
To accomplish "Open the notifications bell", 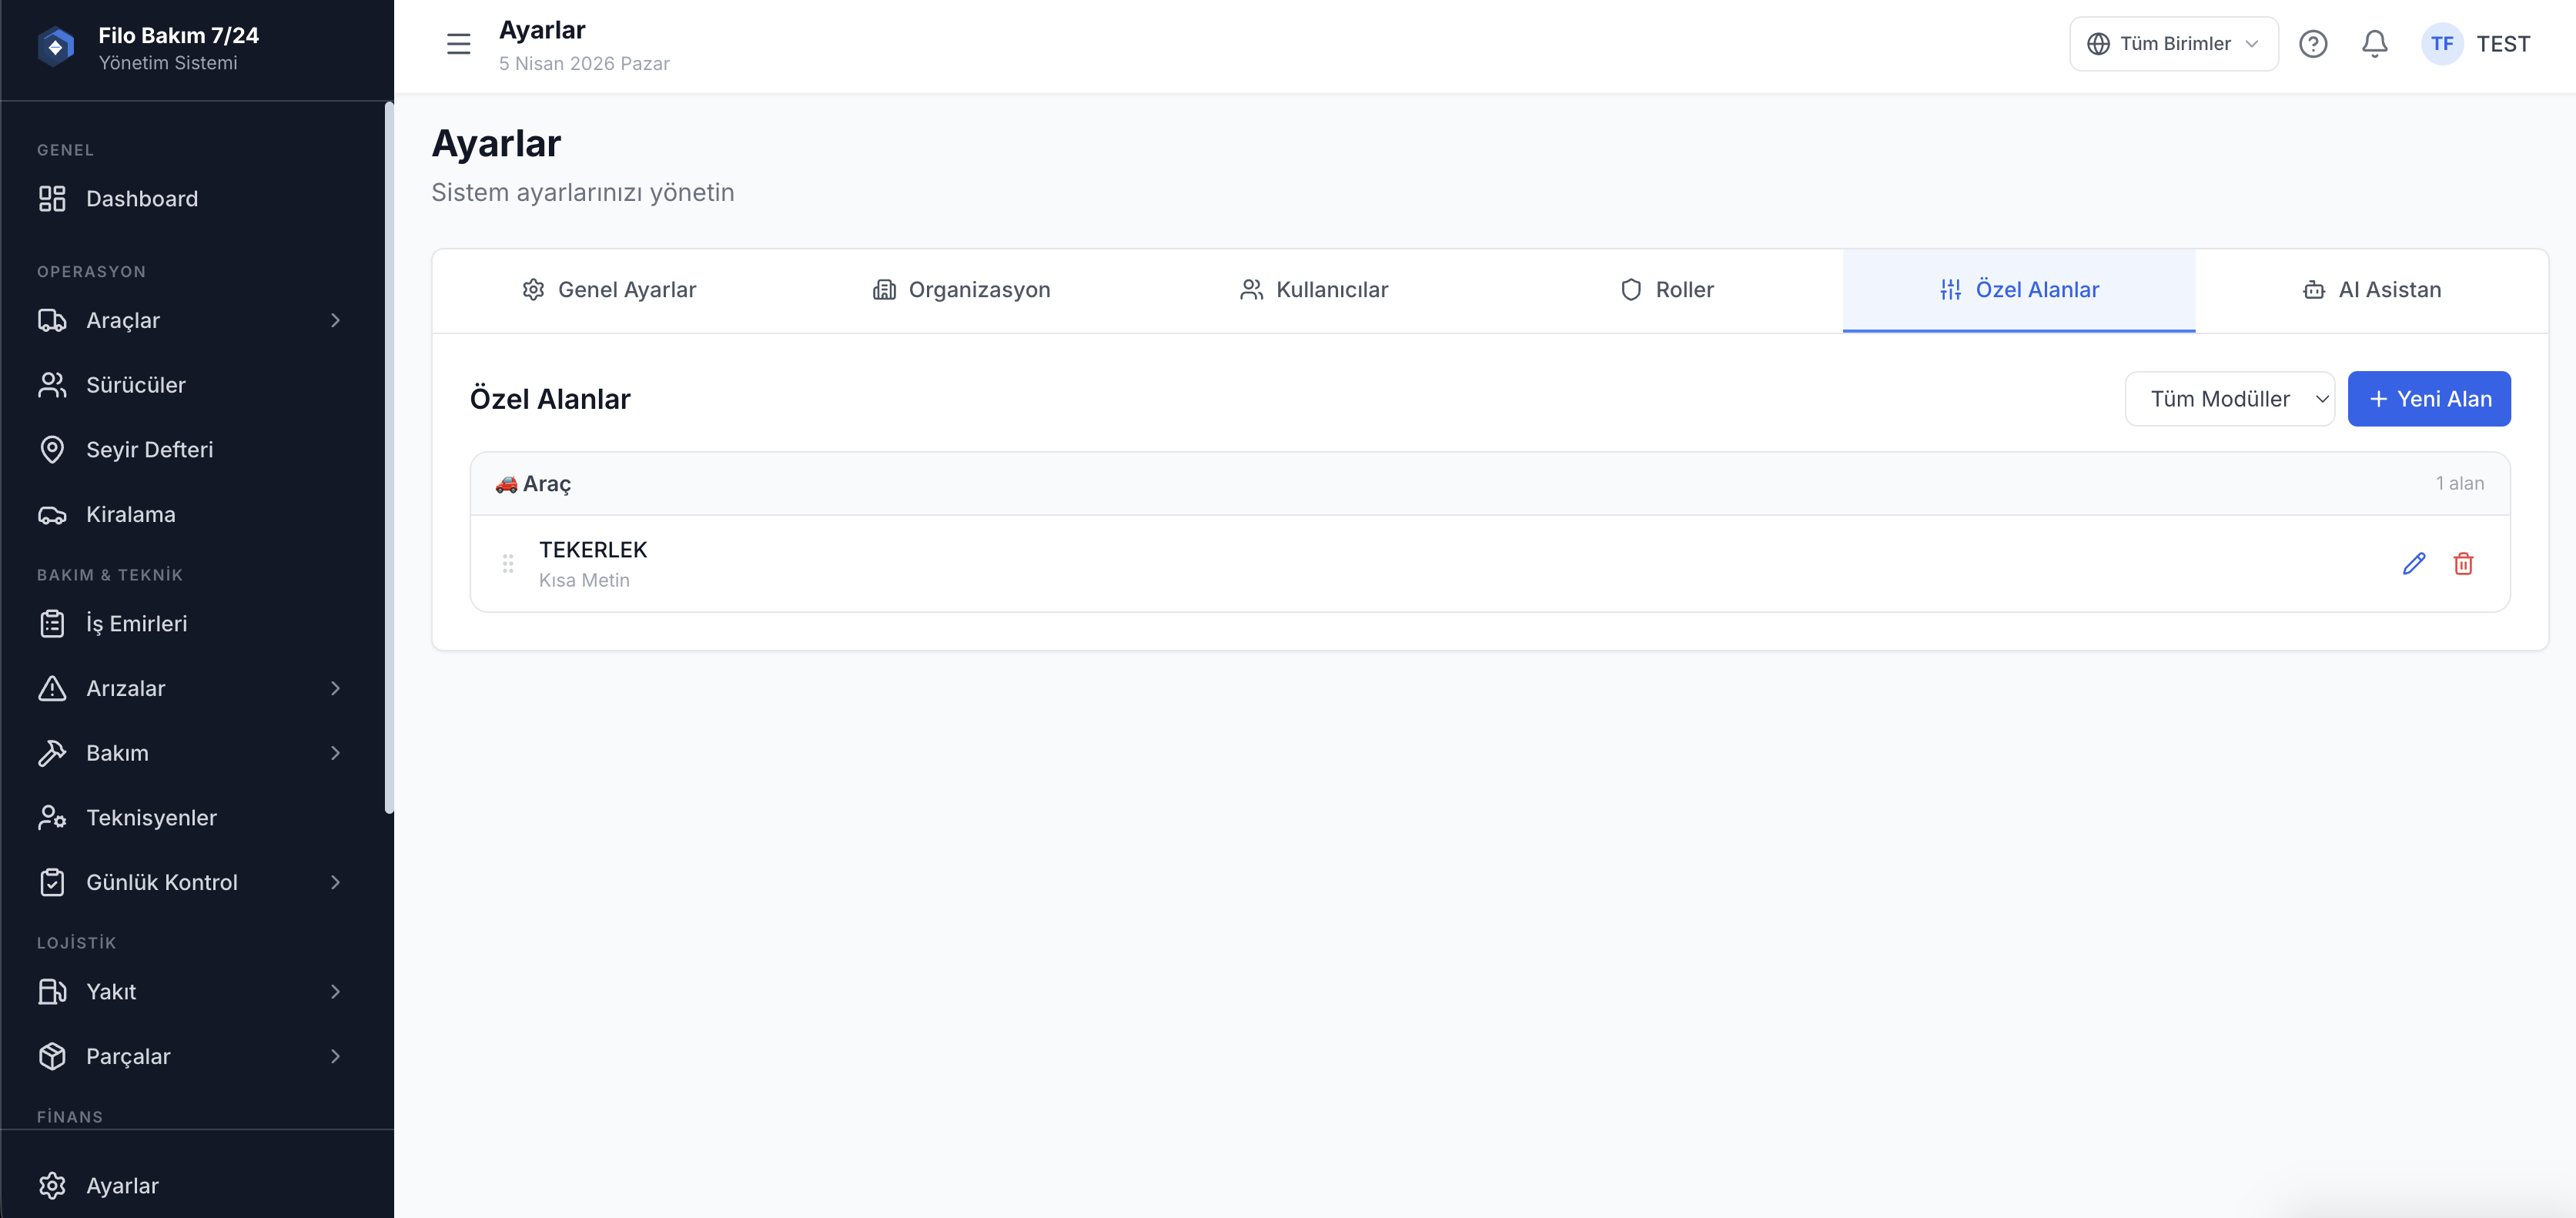I will point(2374,44).
